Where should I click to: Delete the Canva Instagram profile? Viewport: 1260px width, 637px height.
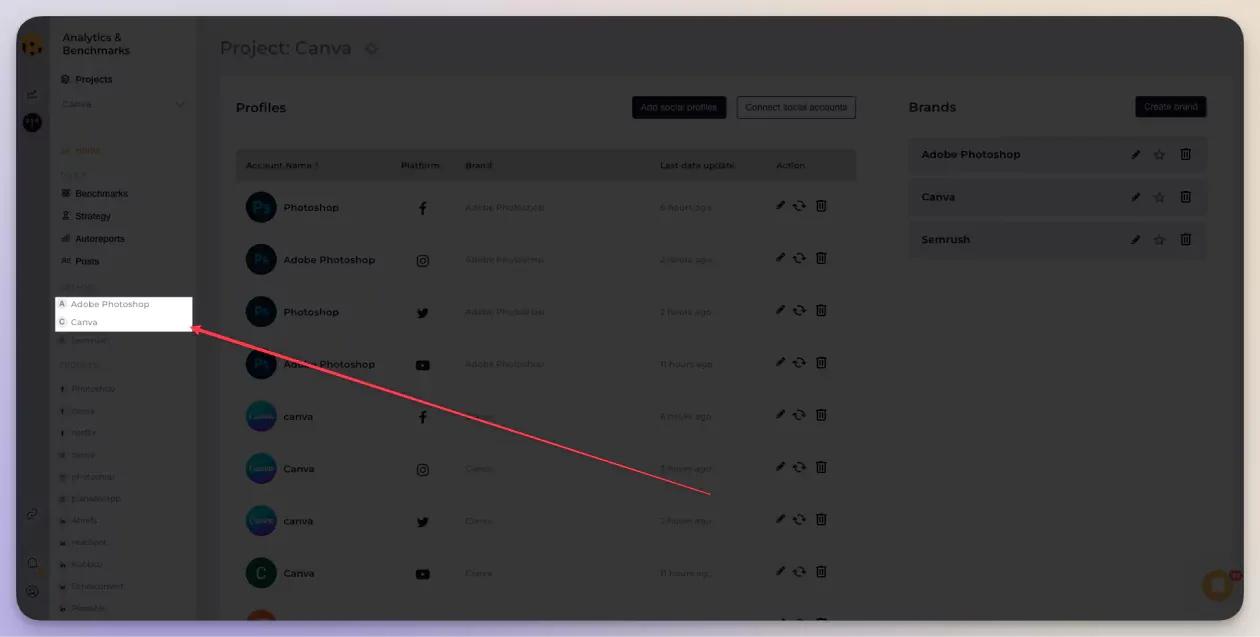821,466
